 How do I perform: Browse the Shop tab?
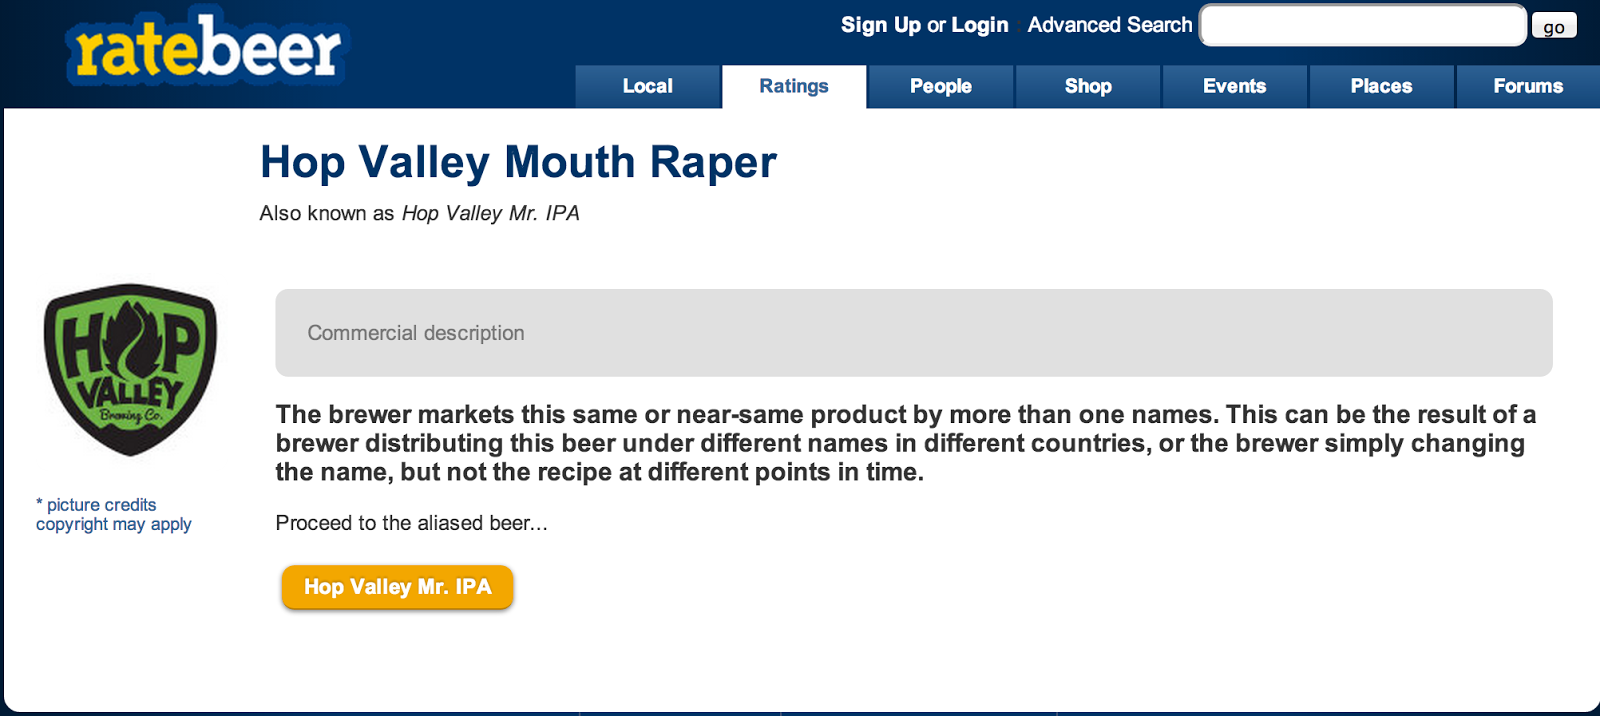click(x=1087, y=86)
